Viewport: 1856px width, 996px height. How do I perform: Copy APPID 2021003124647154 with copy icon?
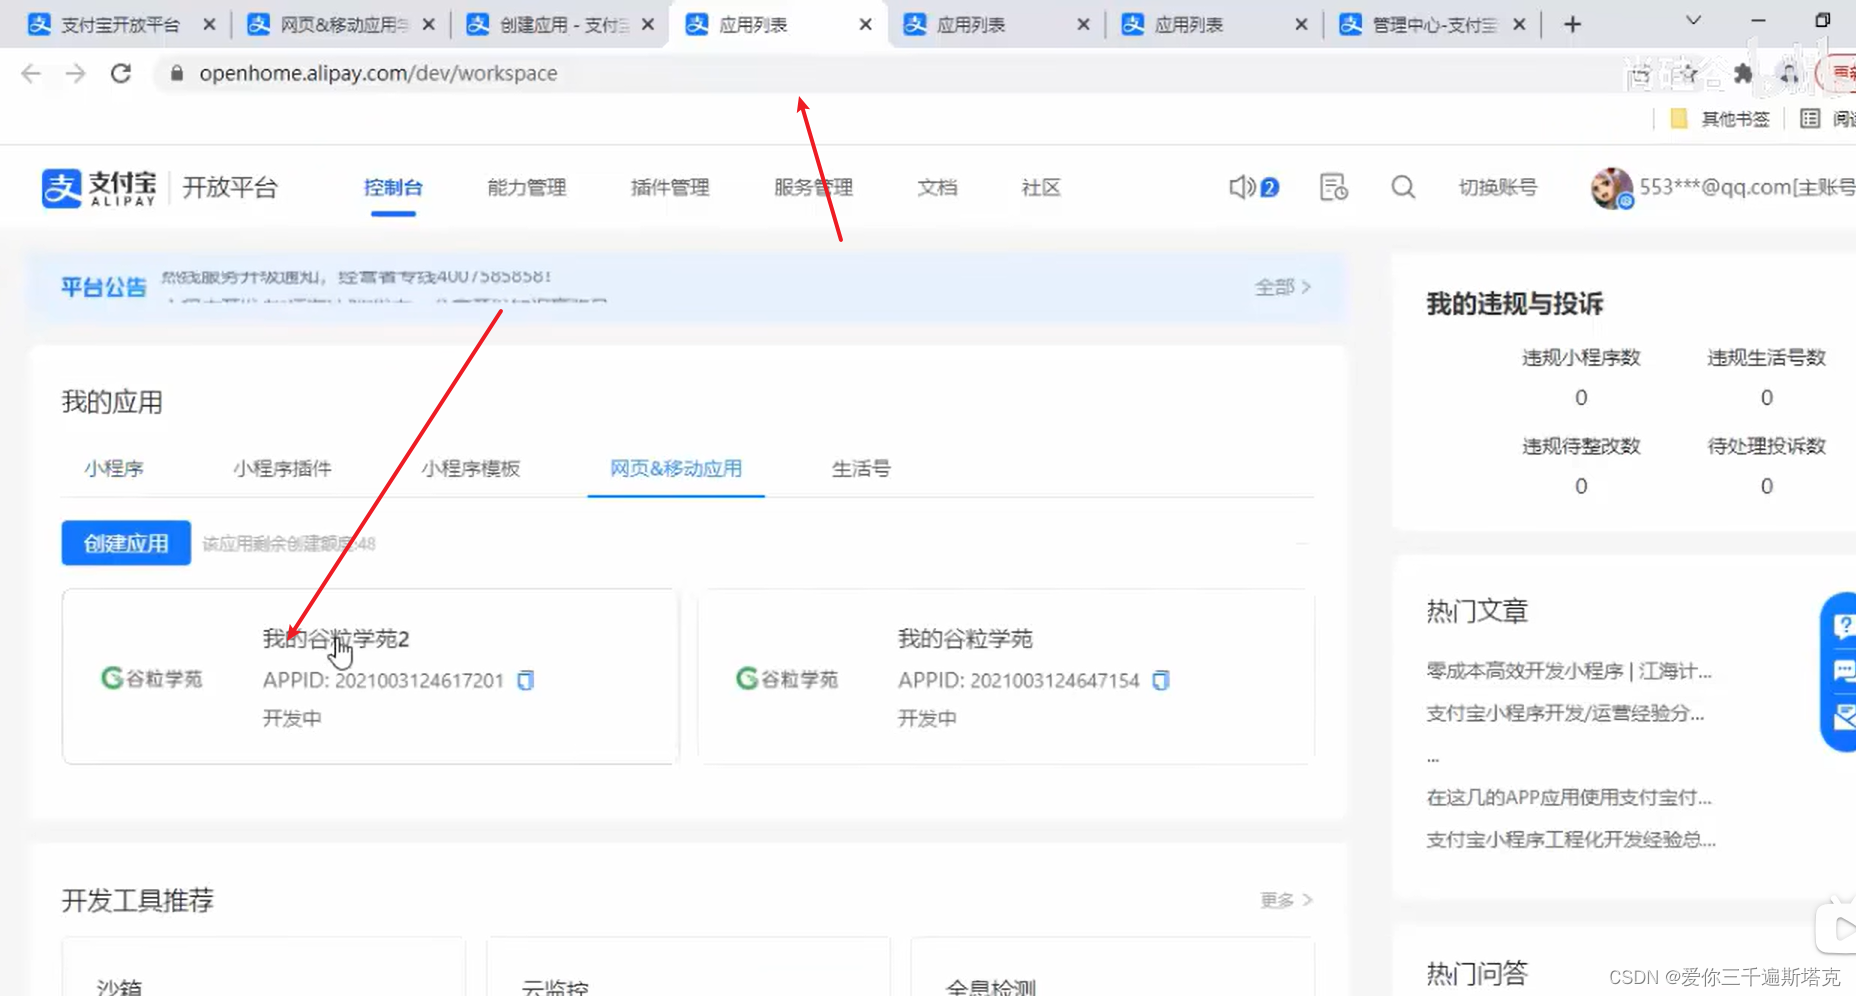pyautogui.click(x=1161, y=680)
